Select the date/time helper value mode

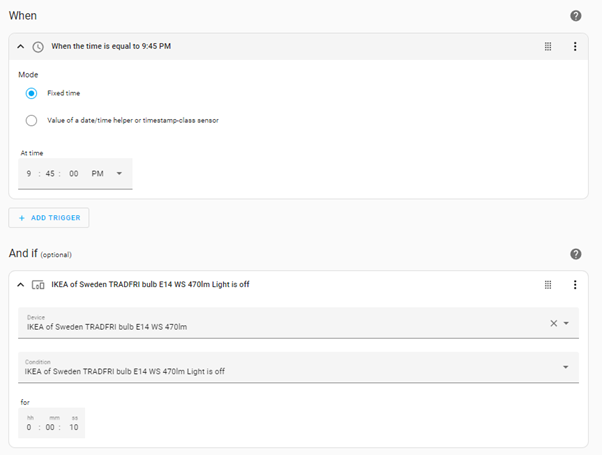[32, 120]
